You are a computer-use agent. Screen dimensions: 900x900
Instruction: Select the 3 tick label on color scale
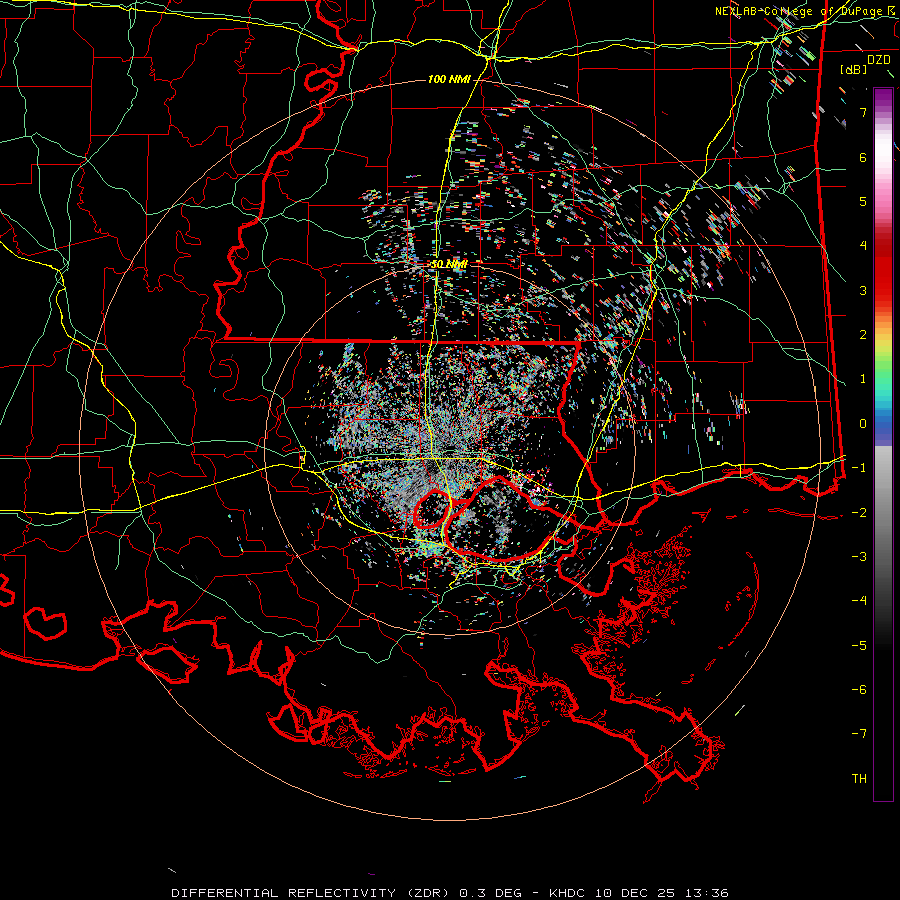coord(863,290)
